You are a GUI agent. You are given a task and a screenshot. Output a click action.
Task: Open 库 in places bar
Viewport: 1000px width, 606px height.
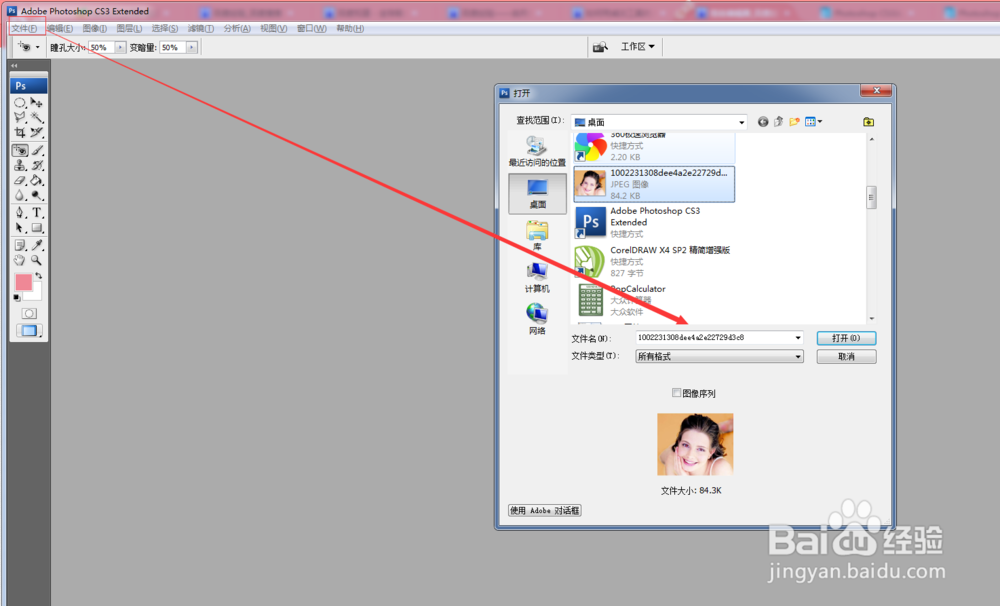537,235
